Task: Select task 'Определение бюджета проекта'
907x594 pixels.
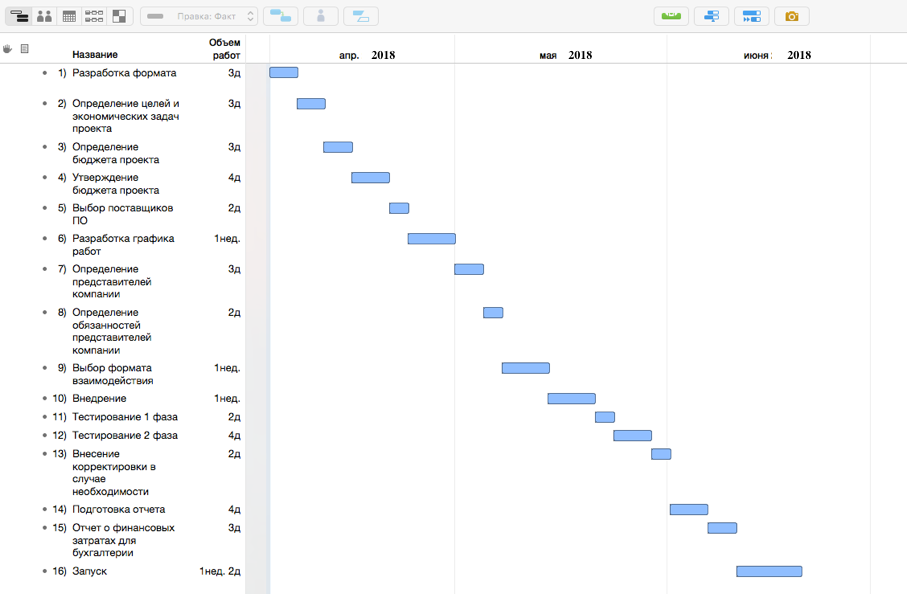Action: pyautogui.click(x=116, y=153)
